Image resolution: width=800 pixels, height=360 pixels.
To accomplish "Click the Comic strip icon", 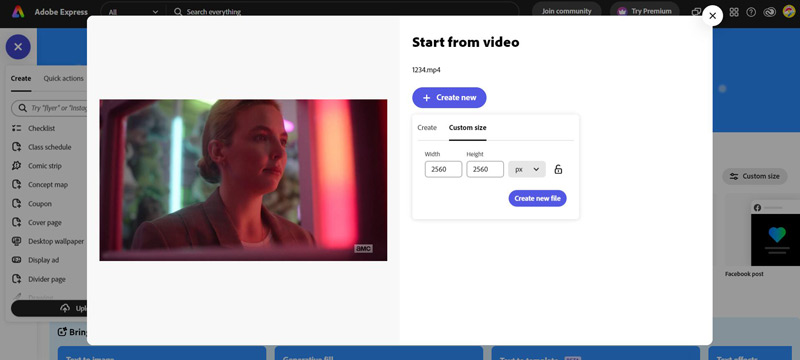I will click(16, 166).
